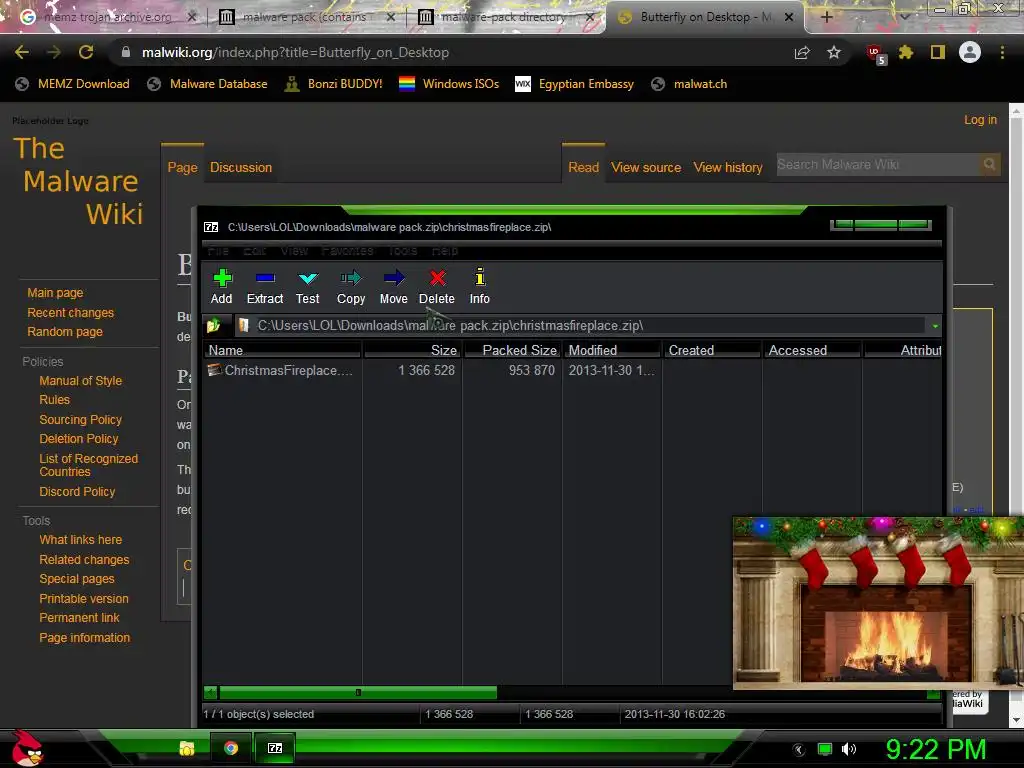Open the Discord Policy link
1024x768 pixels.
(77, 492)
